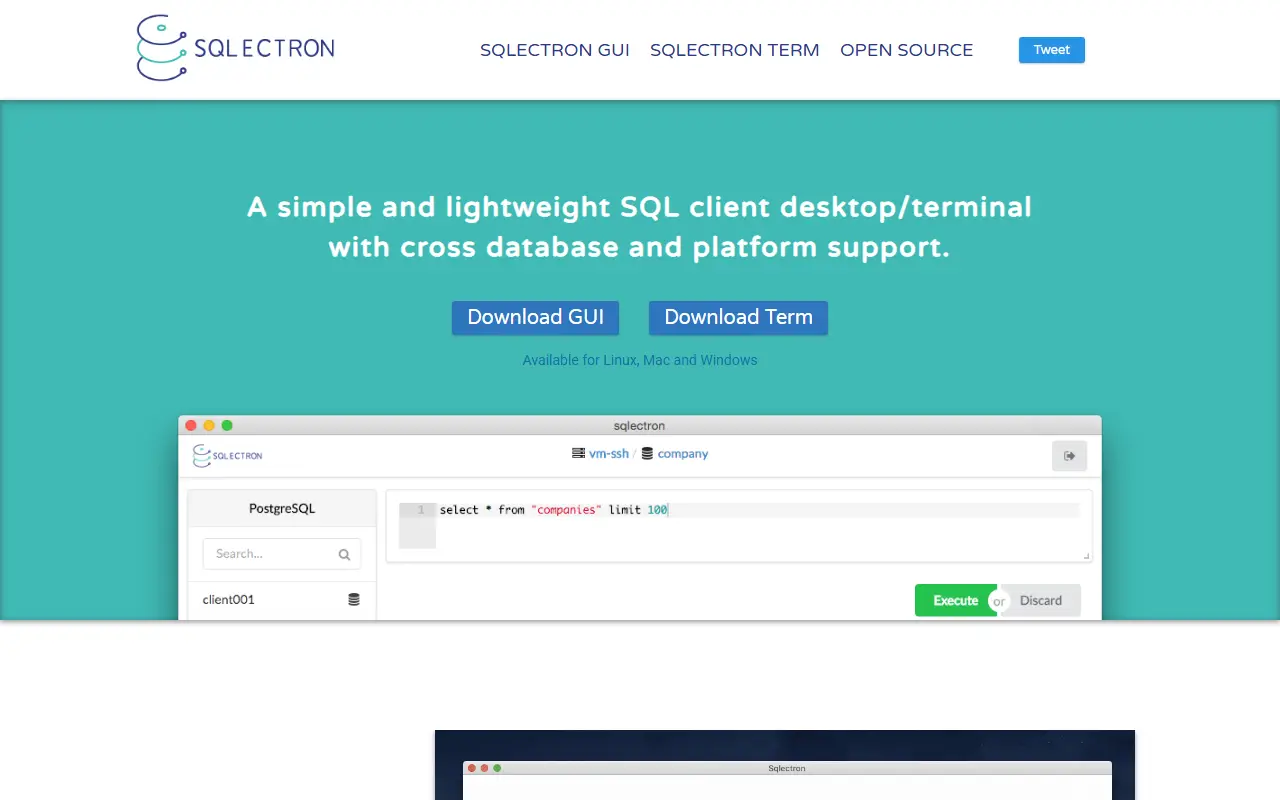Select the client001 database row

pos(282,600)
